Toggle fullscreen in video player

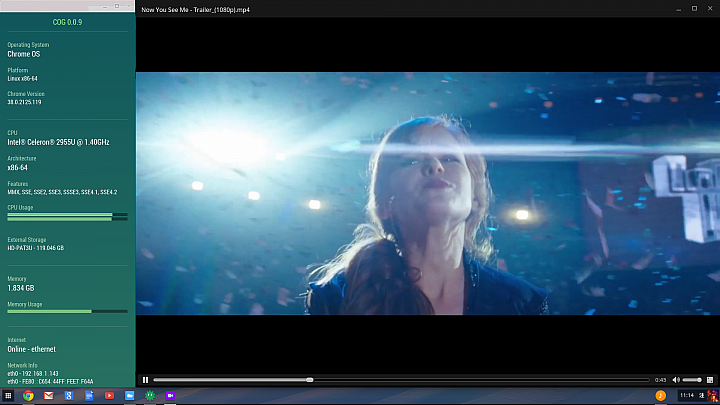point(710,380)
